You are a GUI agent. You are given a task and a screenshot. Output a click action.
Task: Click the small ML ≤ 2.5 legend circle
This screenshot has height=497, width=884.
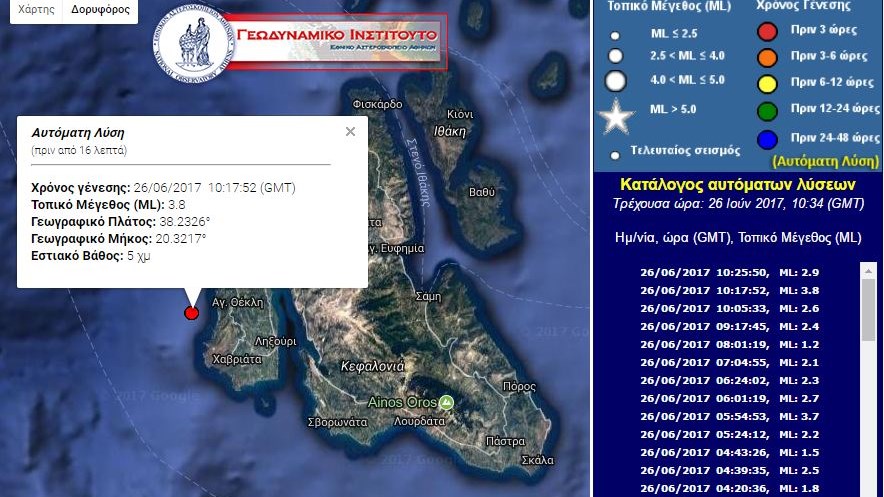pos(615,36)
